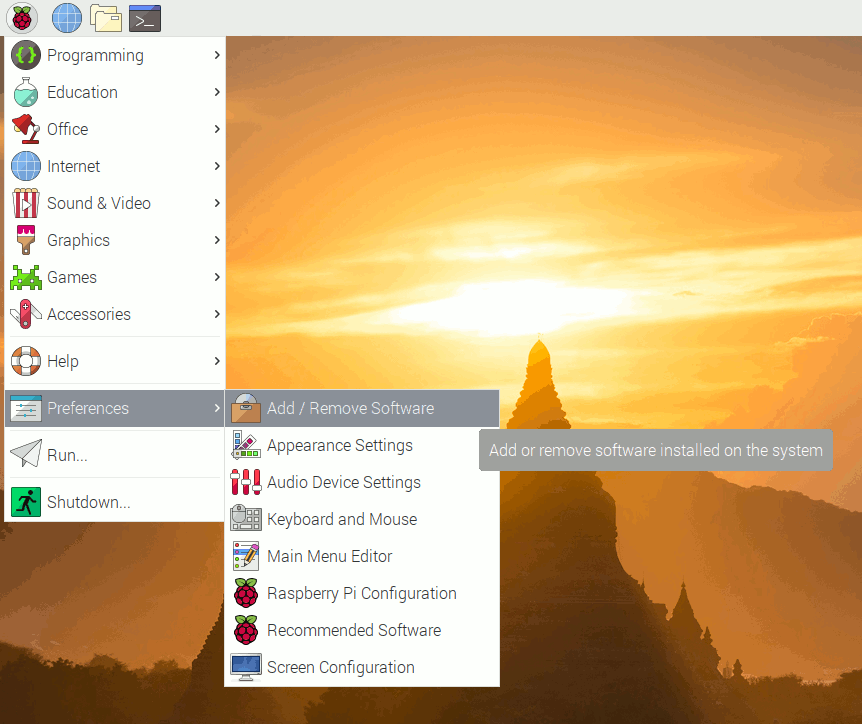The height and width of the screenshot is (724, 862).
Task: Expand the Office submenu arrow
Action: point(217,129)
